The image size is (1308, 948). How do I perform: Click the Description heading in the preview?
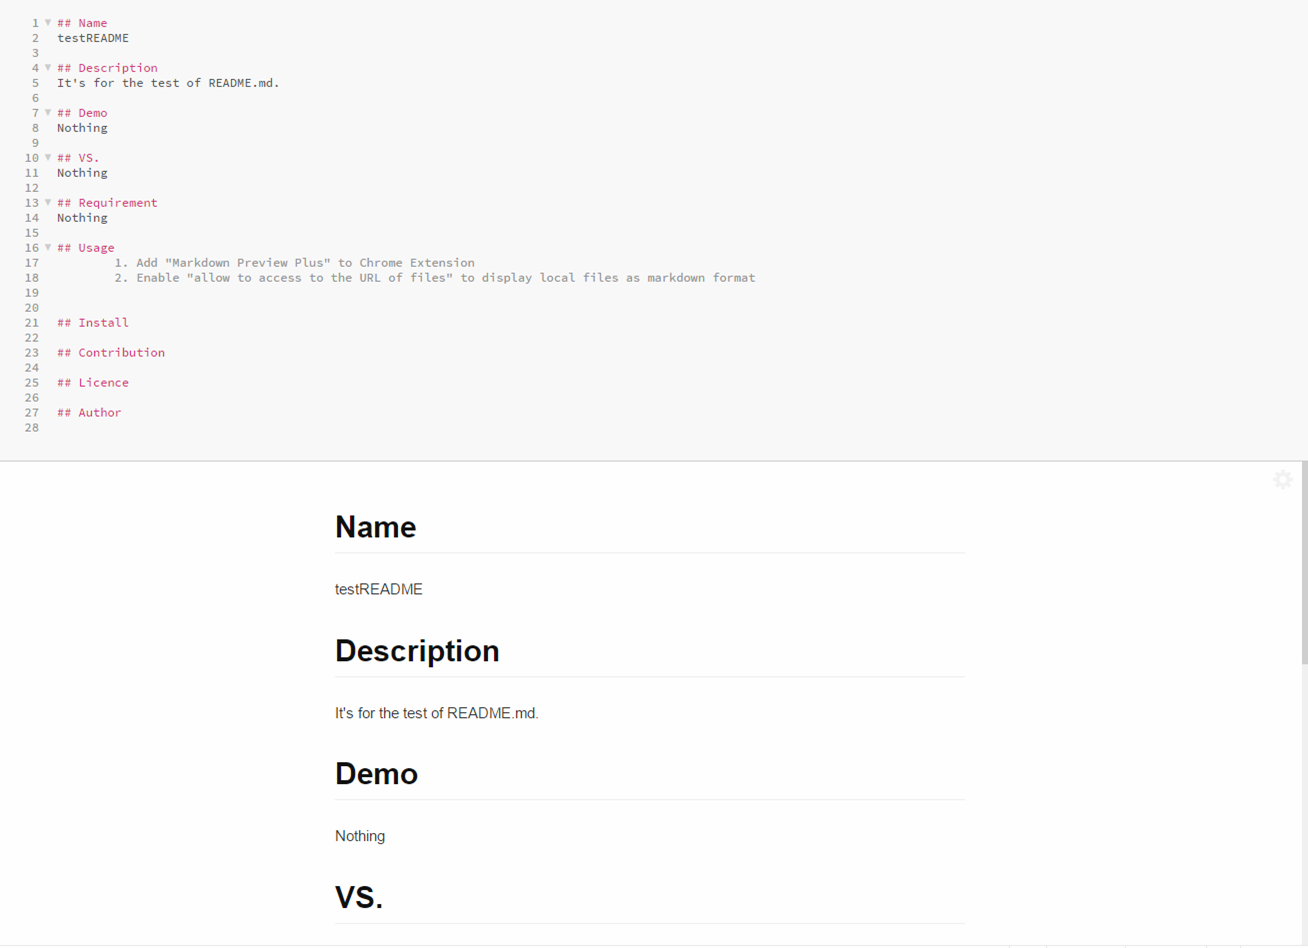click(x=417, y=651)
